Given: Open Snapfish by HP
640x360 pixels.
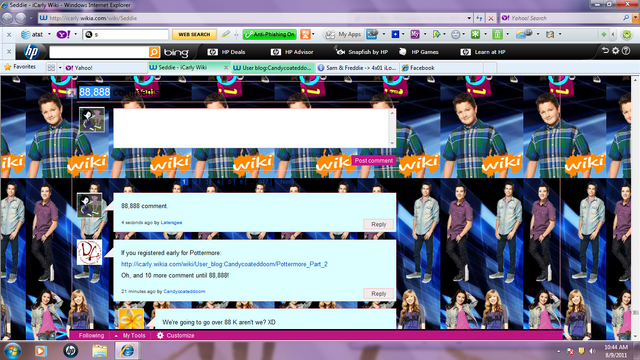Looking at the screenshot, I should (361, 52).
